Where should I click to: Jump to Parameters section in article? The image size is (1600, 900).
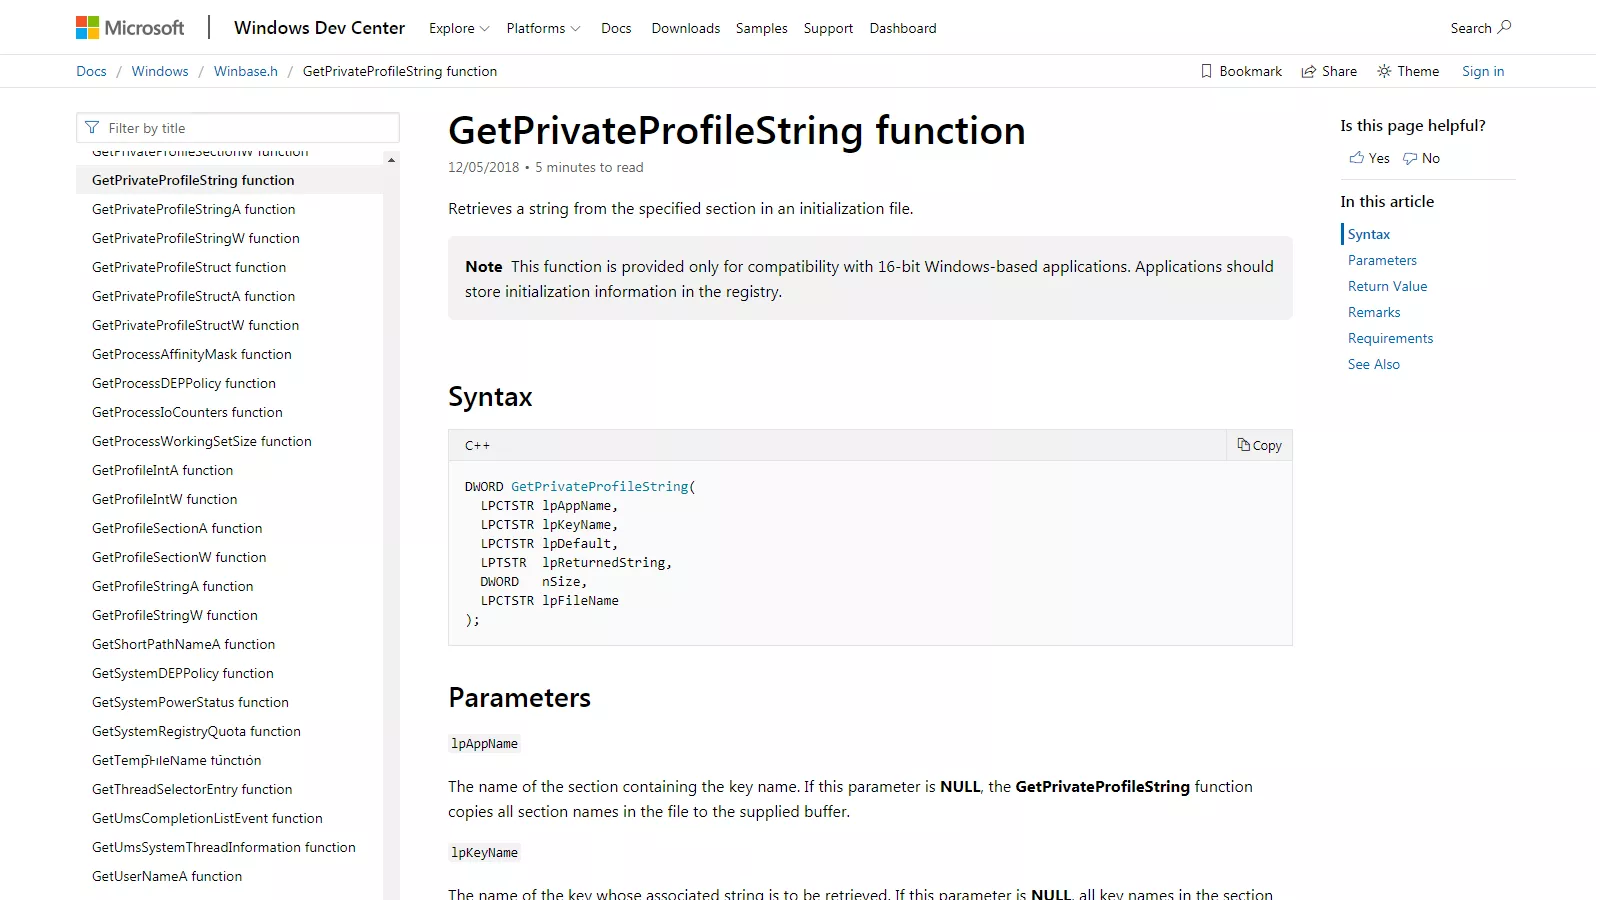[x=1382, y=260]
